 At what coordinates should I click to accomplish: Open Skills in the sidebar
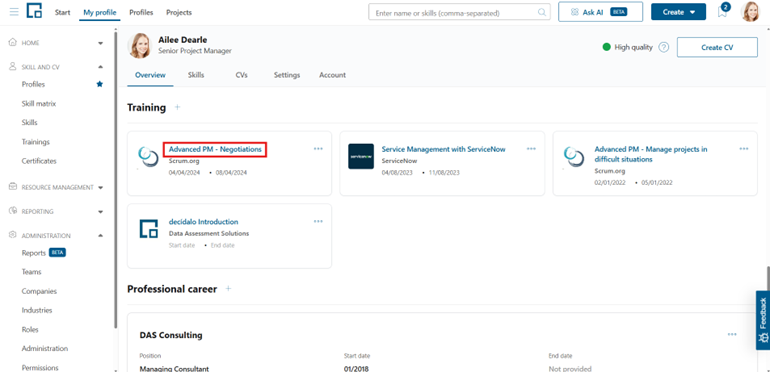click(29, 122)
